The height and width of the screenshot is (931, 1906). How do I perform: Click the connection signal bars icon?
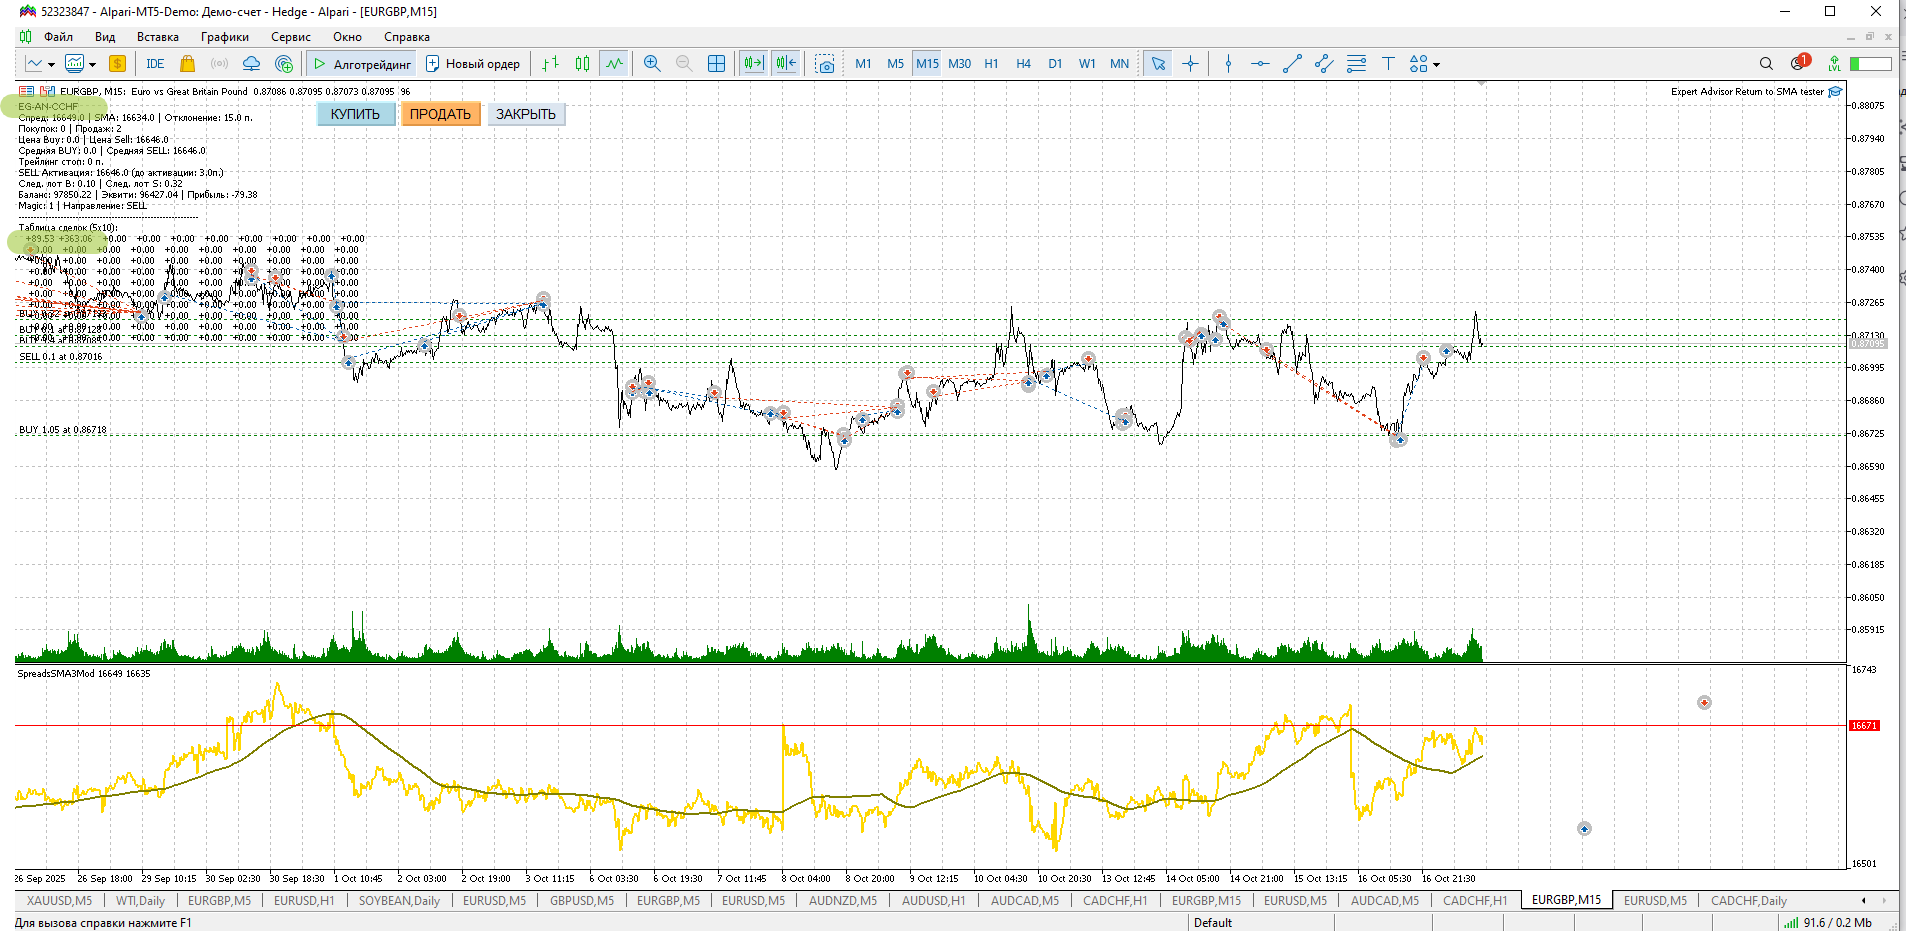[1791, 923]
